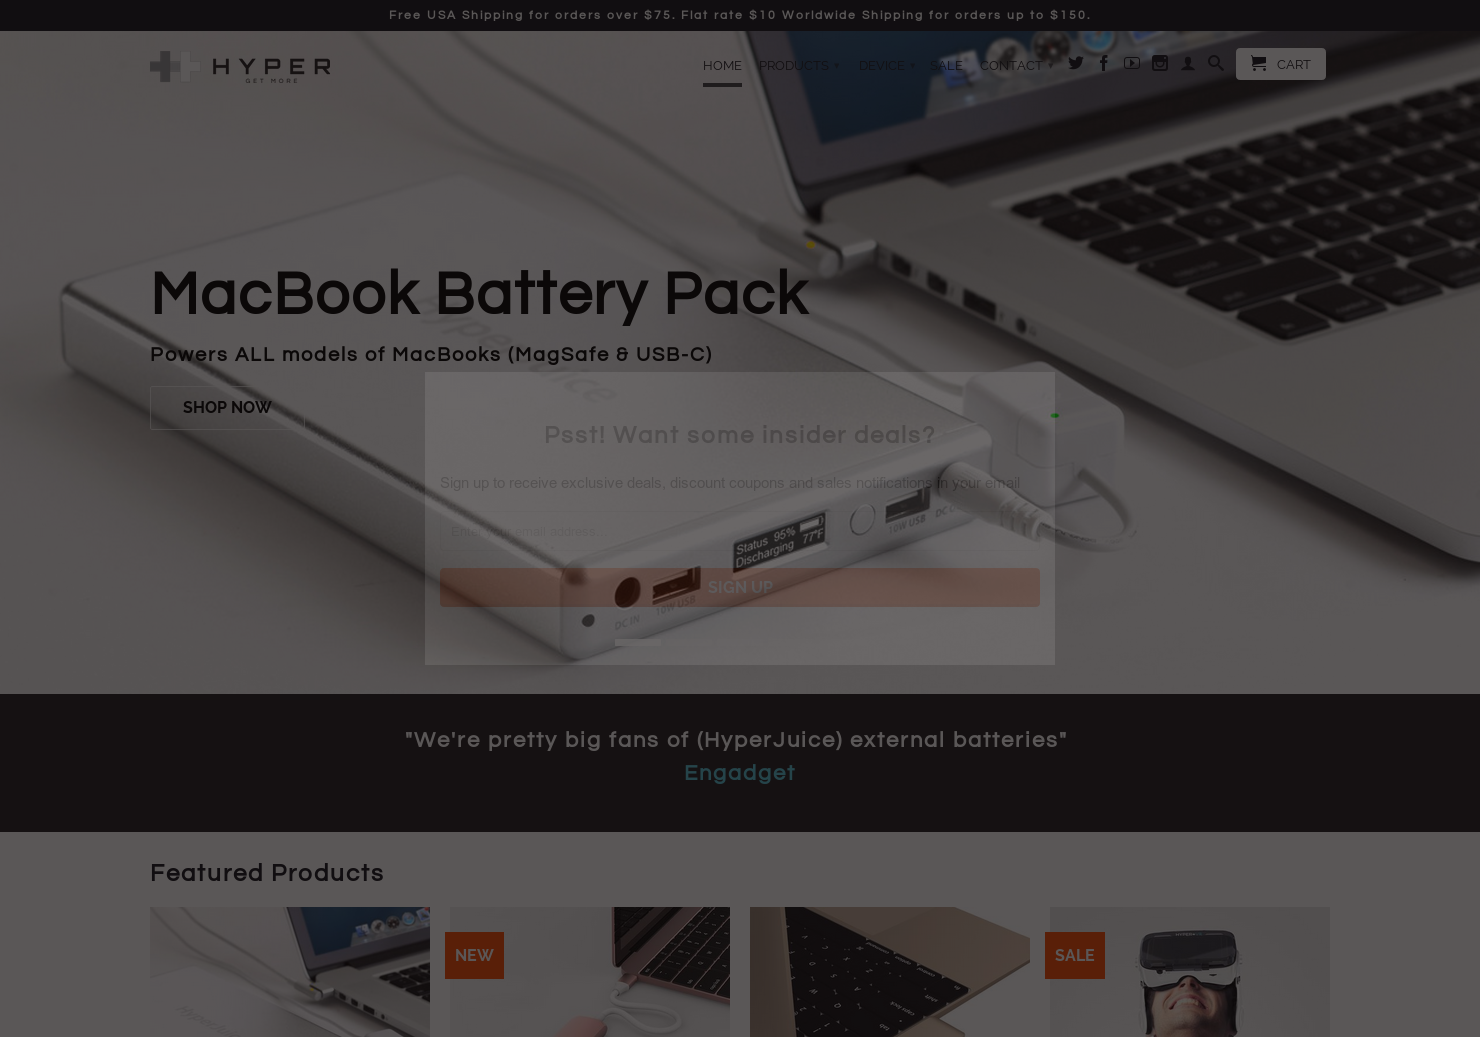Go to the Hyper logo homepage
Screen dimensions: 1480x1037
(x=240, y=67)
